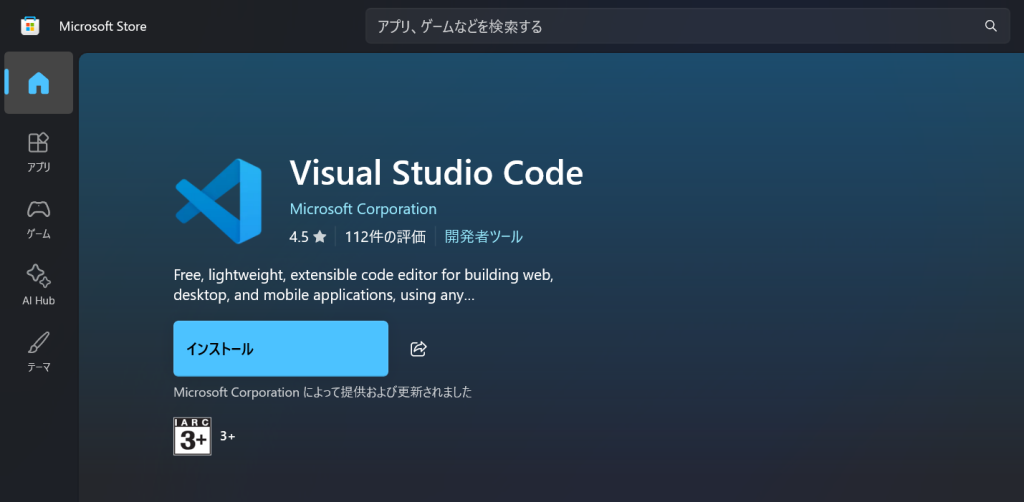This screenshot has height=502, width=1024.
Task: Click the share icon beside インストール
Action: [419, 349]
